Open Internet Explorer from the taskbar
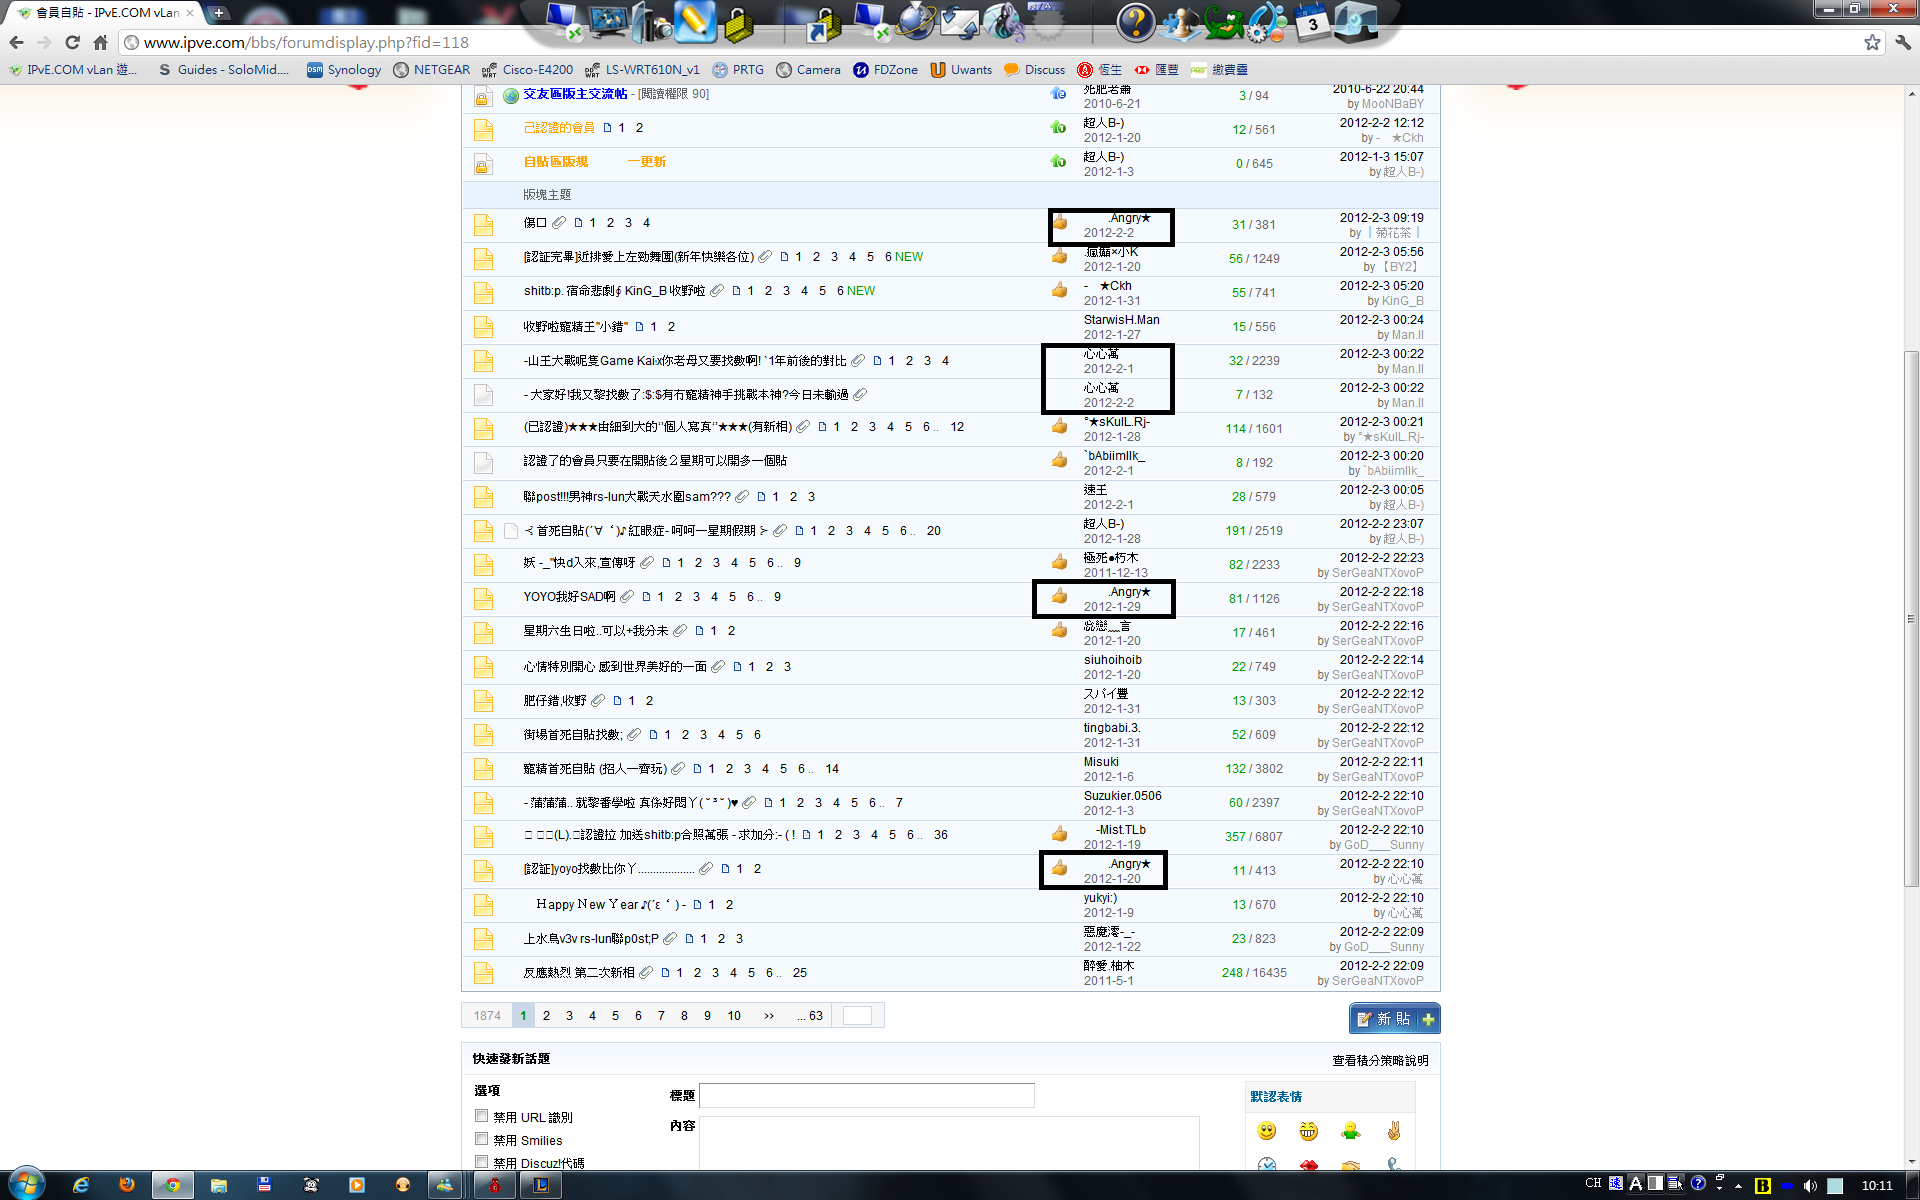1920x1200 pixels. click(81, 1185)
